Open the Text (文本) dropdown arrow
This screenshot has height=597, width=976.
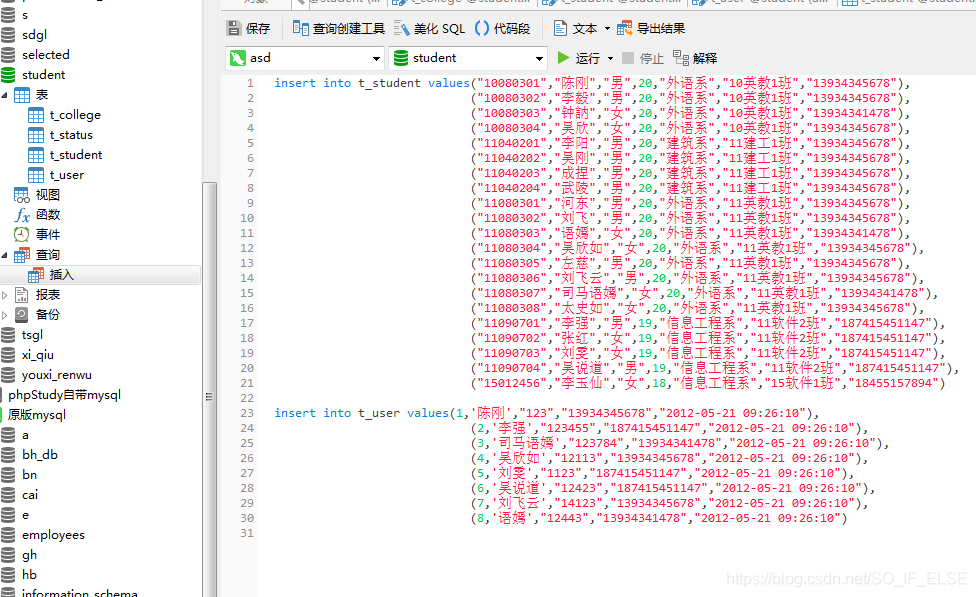click(x=607, y=29)
